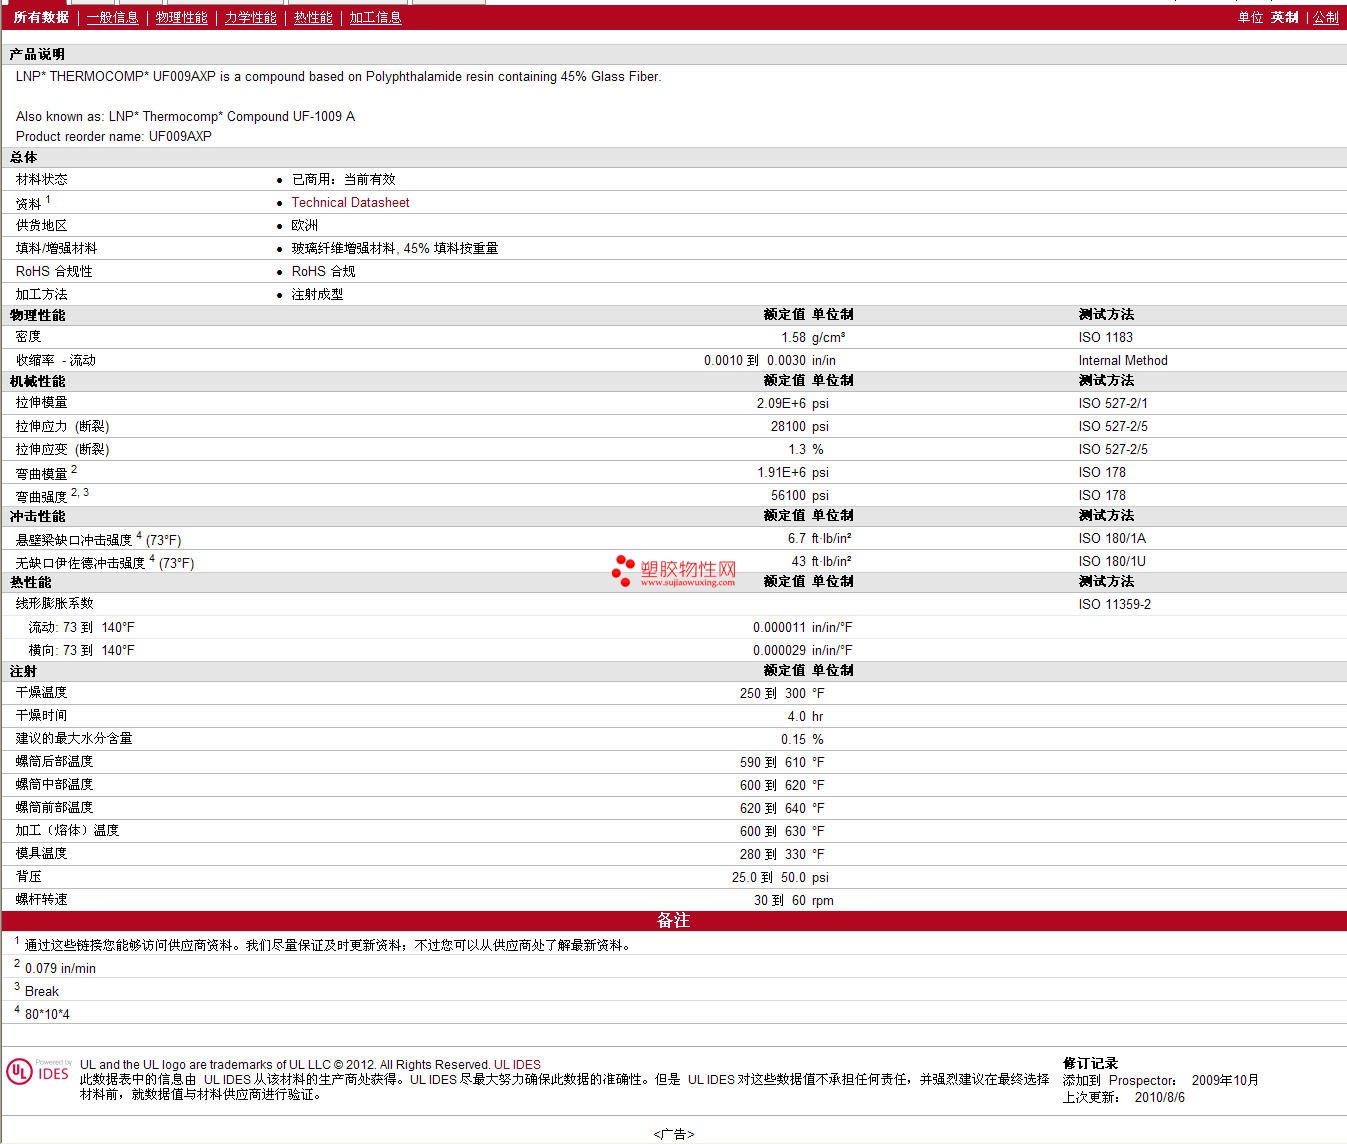
Task: Open the 一般信息 tab
Action: tap(113, 17)
